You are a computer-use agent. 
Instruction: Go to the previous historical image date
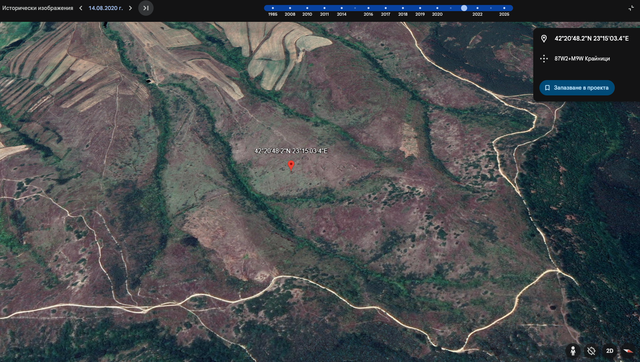[81, 8]
